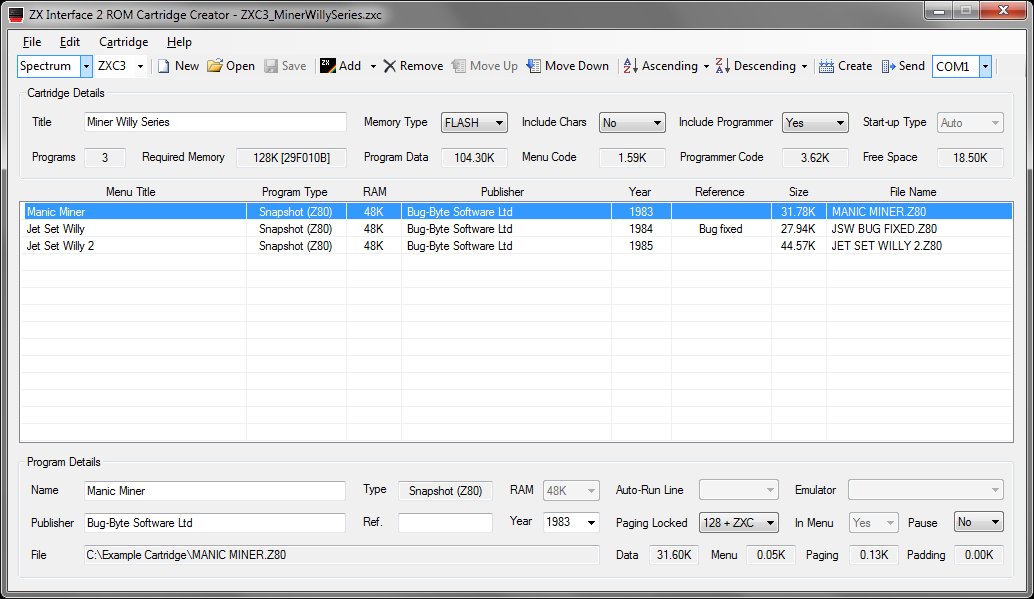
Task: Click the Create cartridge icon
Action: 826,67
